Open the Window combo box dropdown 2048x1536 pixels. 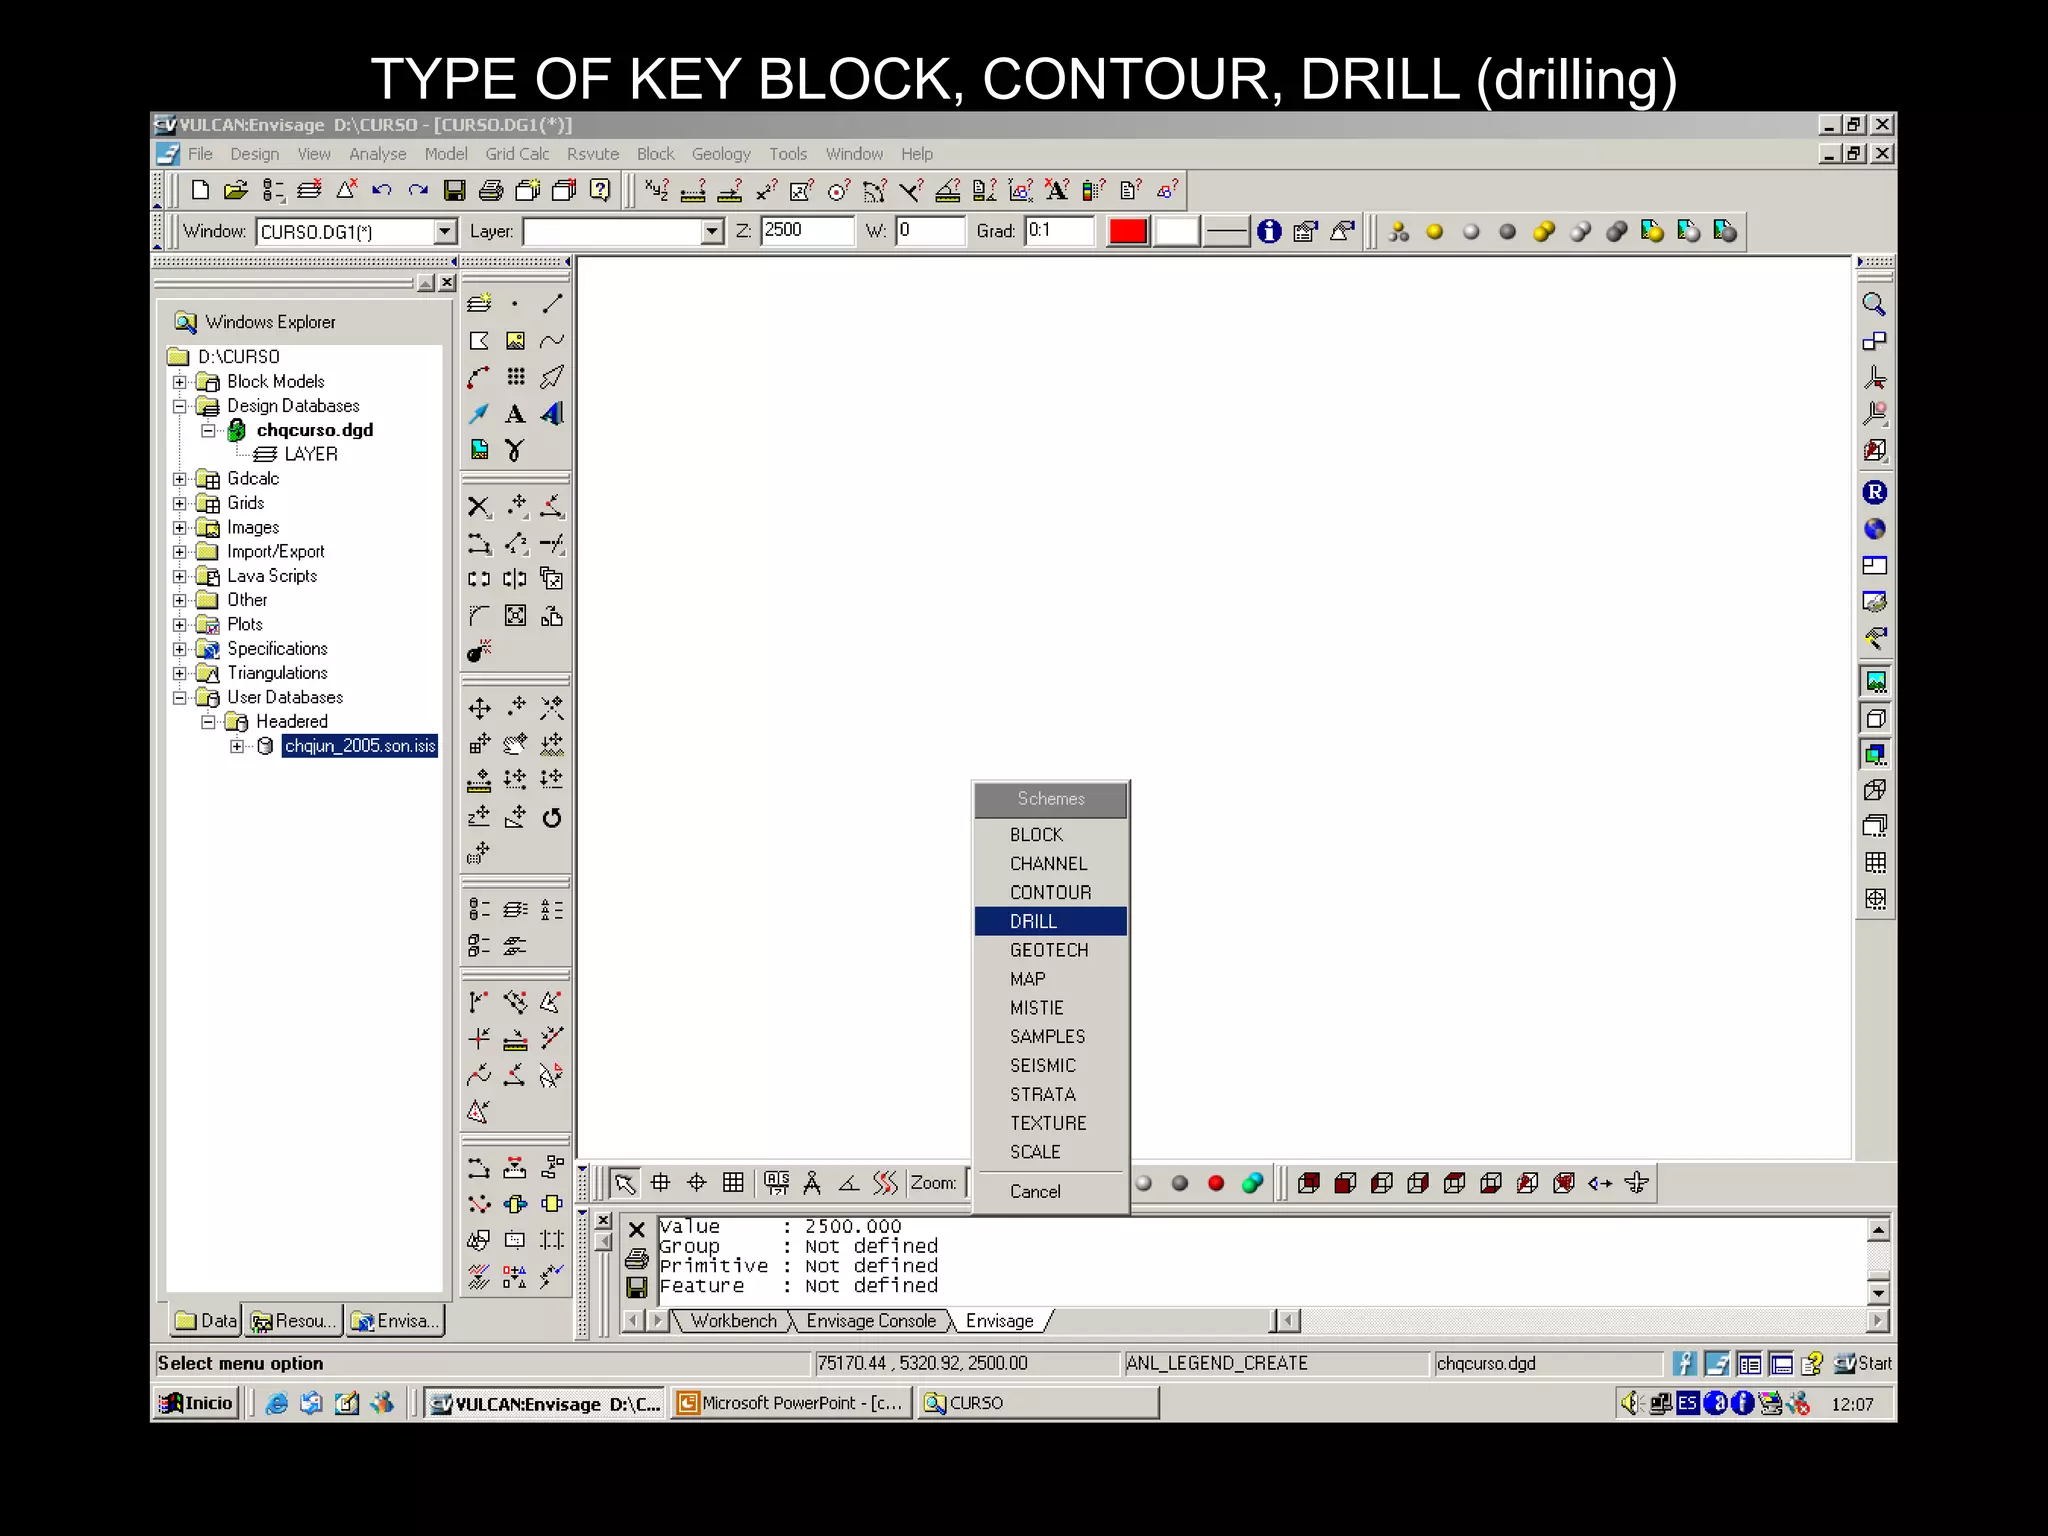click(x=445, y=232)
